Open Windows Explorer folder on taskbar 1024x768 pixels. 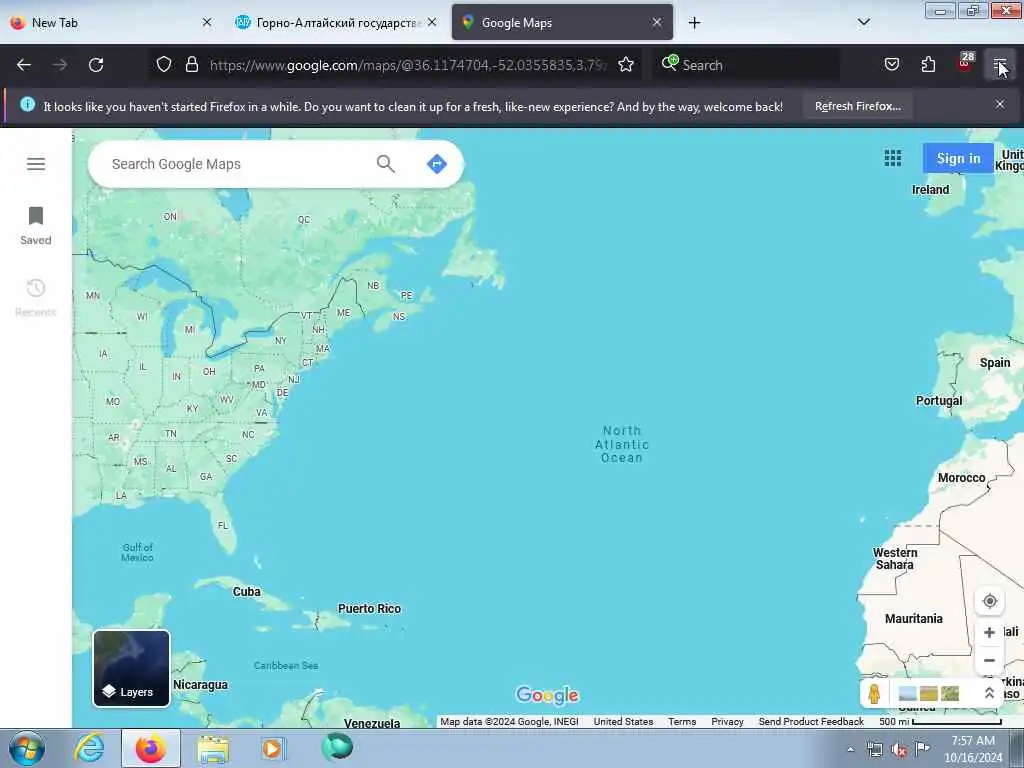coord(213,748)
